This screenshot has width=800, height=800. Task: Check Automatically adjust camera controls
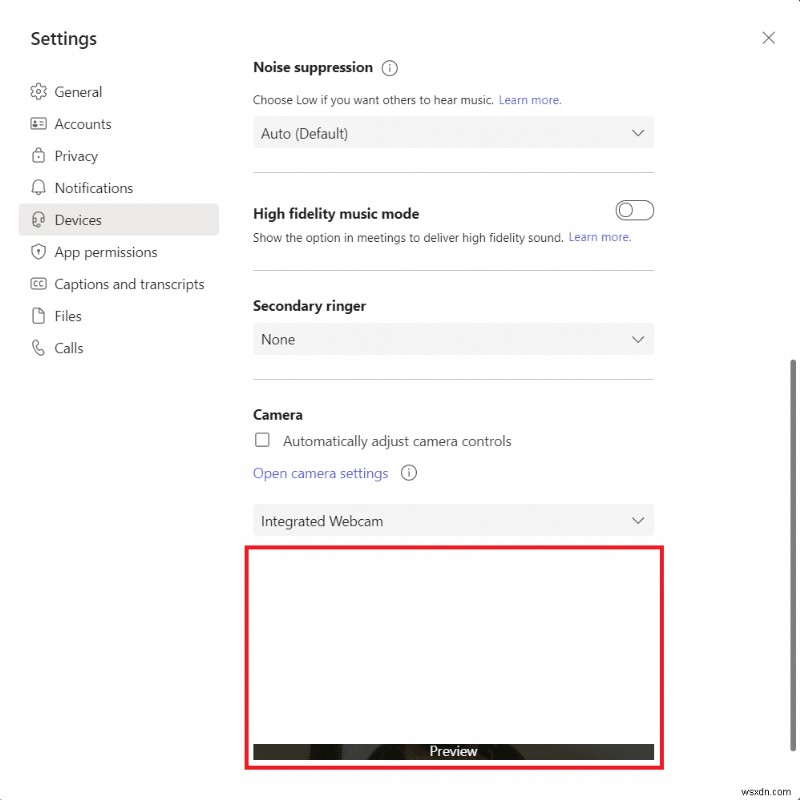(262, 440)
